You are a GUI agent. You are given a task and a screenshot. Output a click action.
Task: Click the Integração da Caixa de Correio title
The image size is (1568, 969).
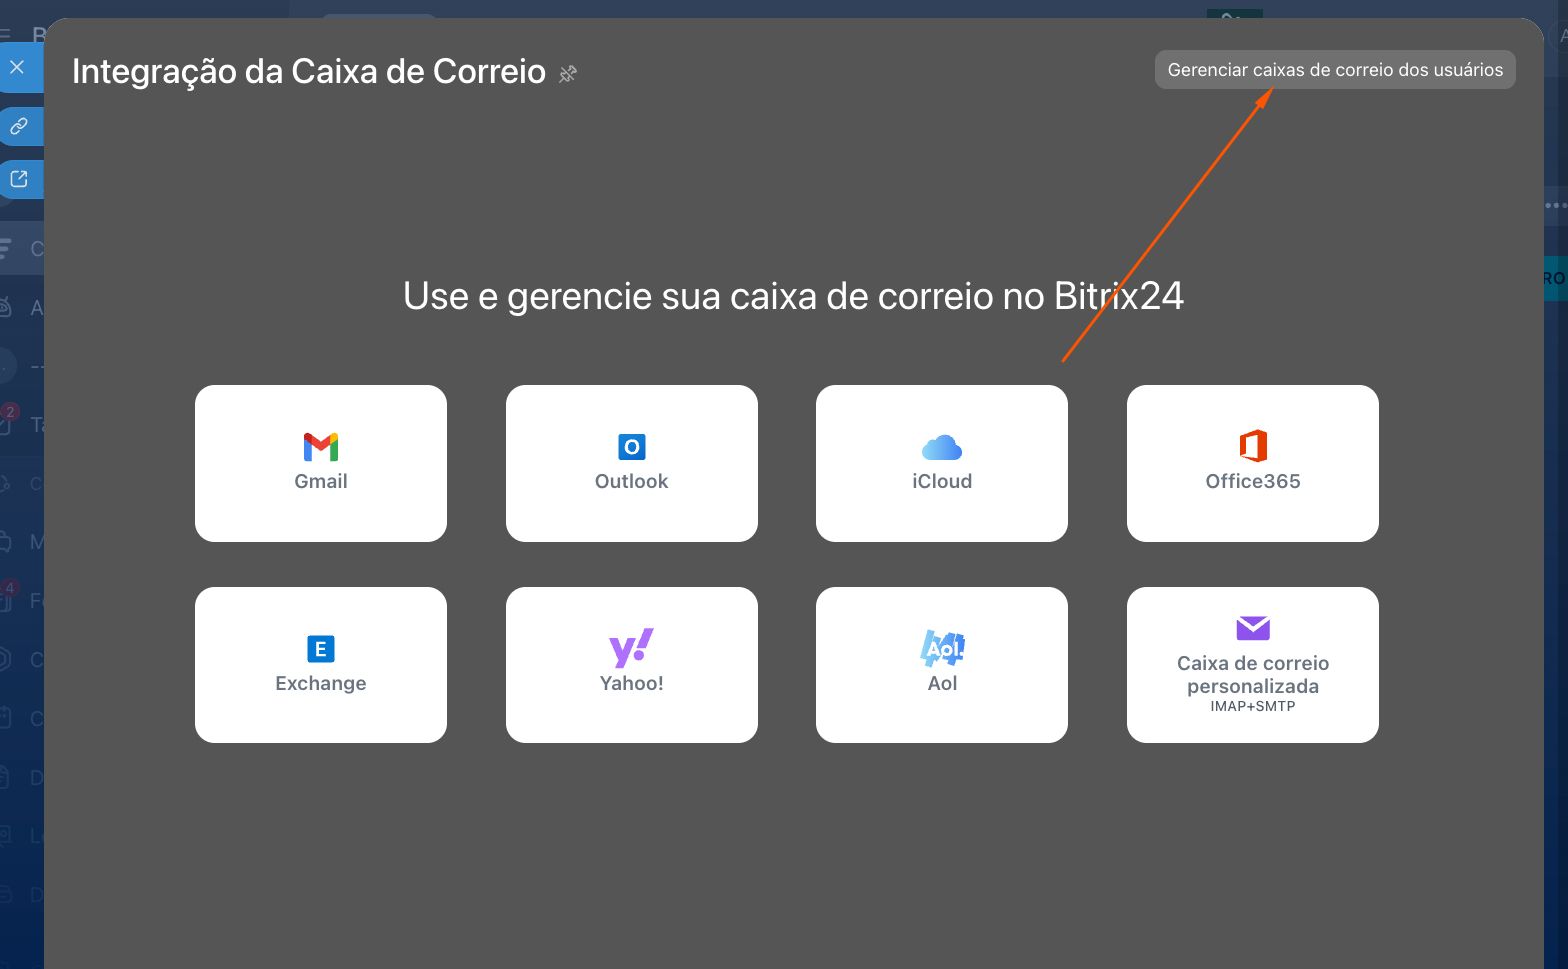click(309, 72)
